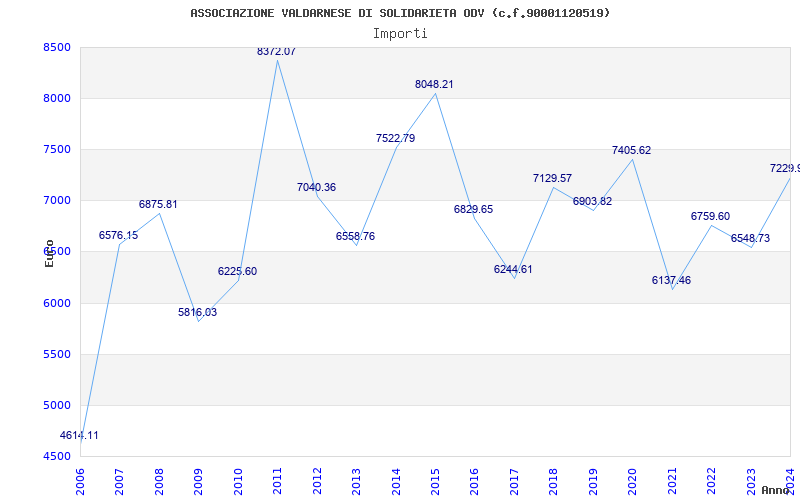Click the Importi subtitle
The height and width of the screenshot is (500, 800).
click(400, 34)
